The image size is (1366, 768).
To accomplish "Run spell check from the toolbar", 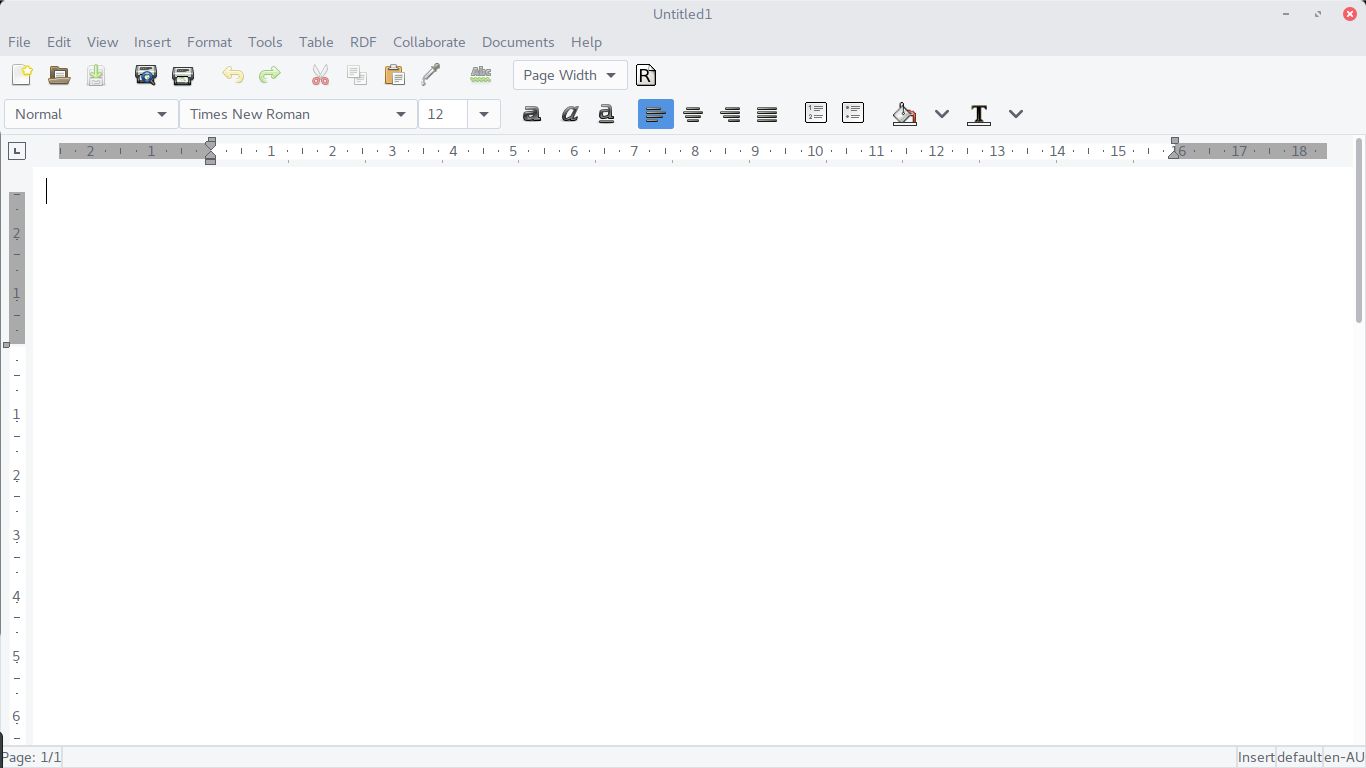I will [x=481, y=75].
